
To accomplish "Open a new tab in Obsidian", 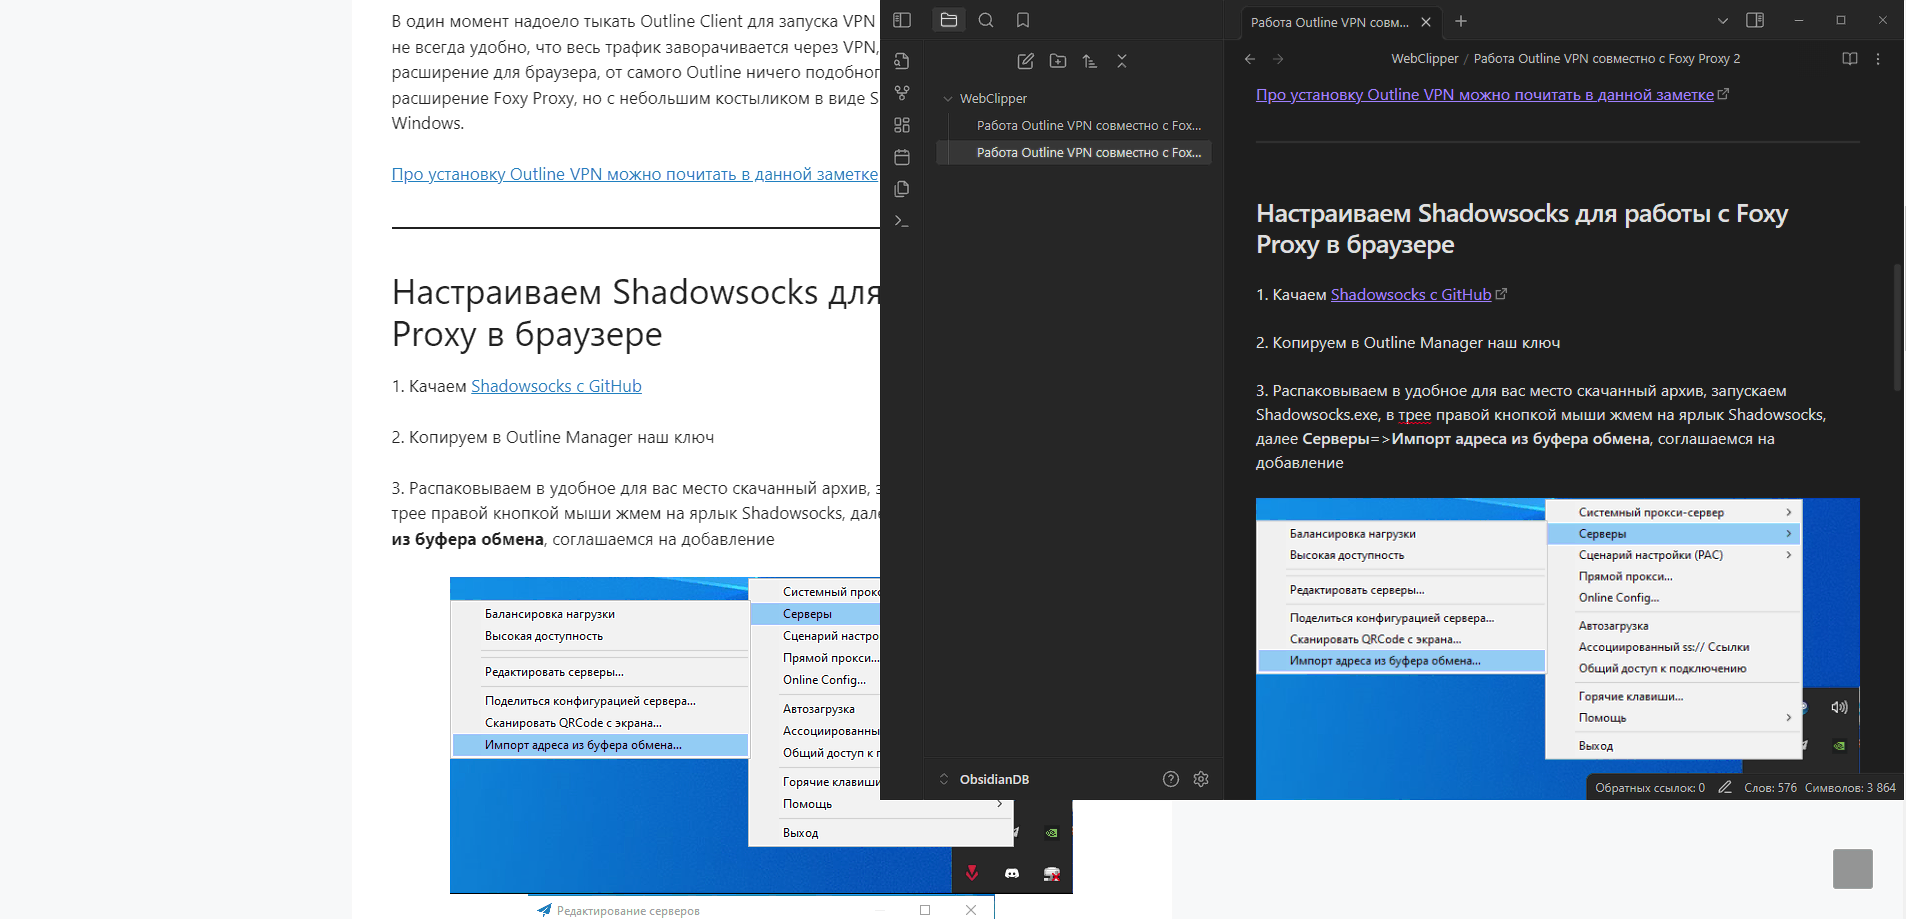I will coord(1461,21).
